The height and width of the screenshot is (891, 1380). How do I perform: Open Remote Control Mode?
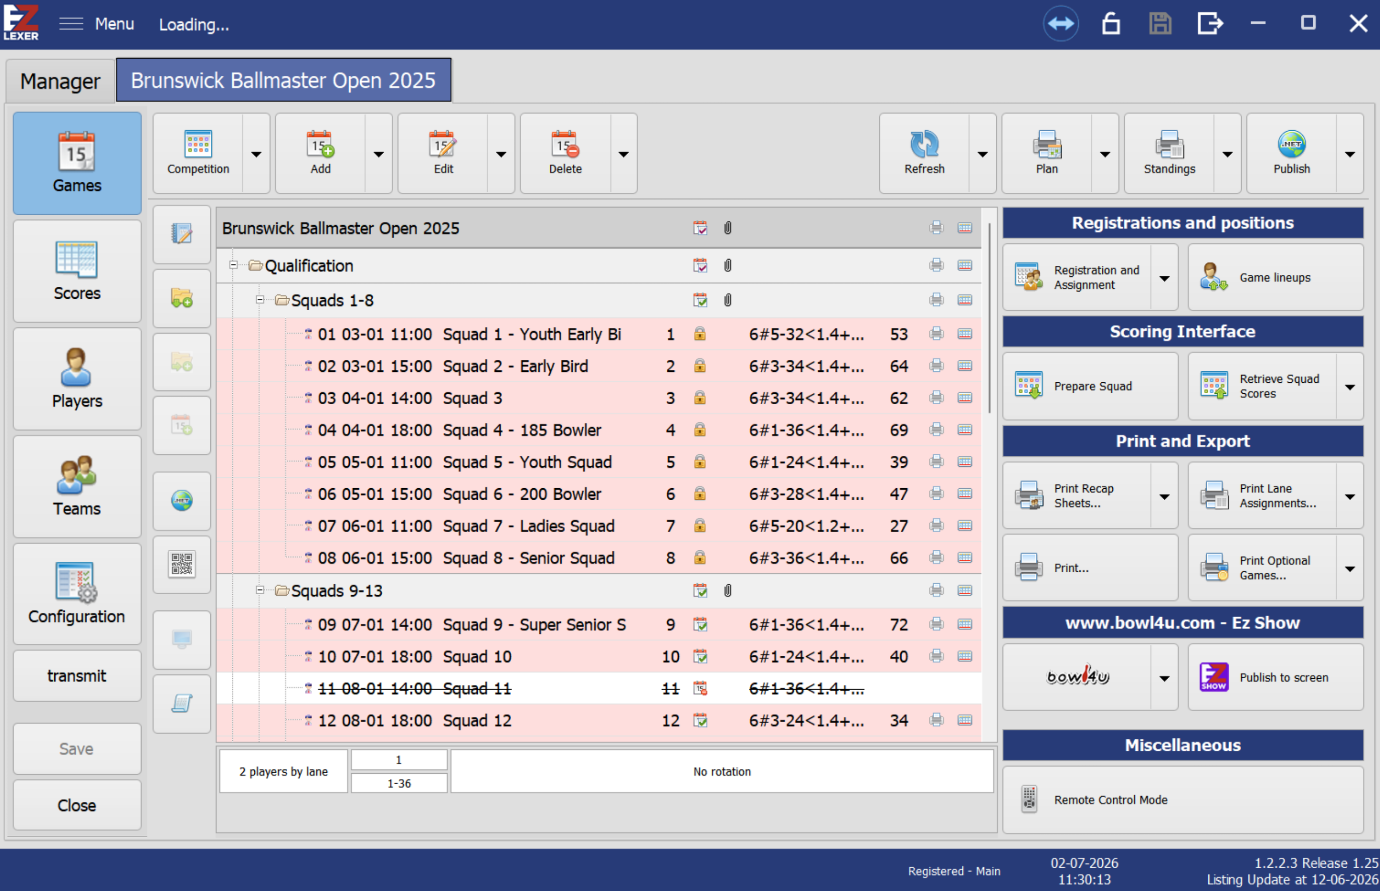(x=1183, y=800)
